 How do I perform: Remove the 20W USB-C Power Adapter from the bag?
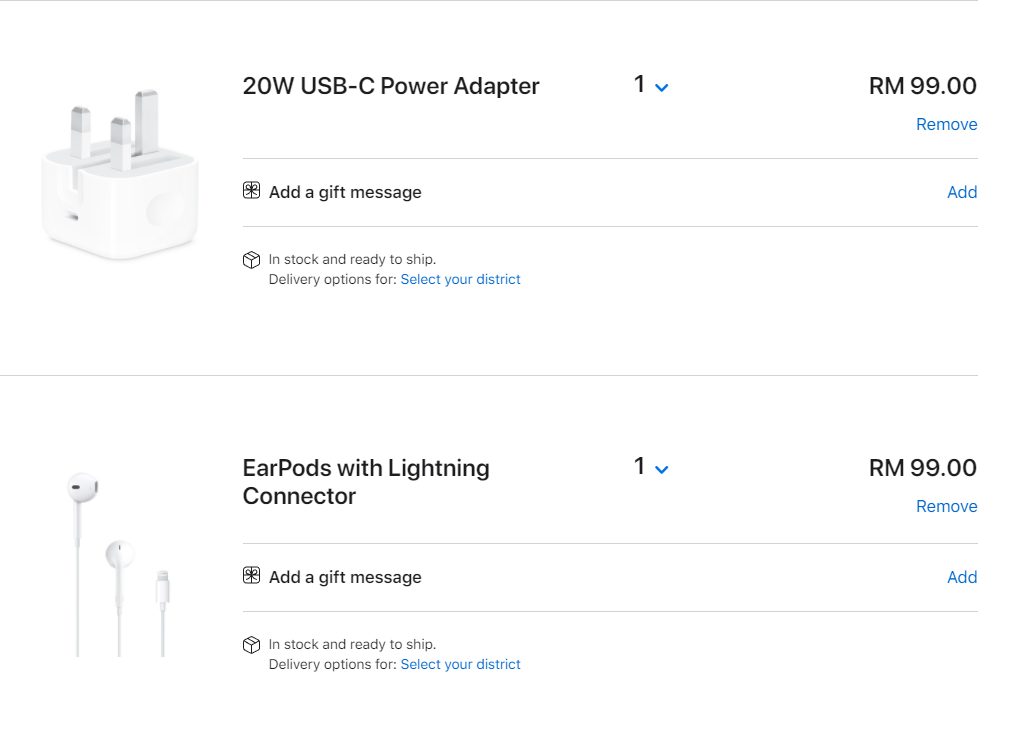pyautogui.click(x=946, y=124)
